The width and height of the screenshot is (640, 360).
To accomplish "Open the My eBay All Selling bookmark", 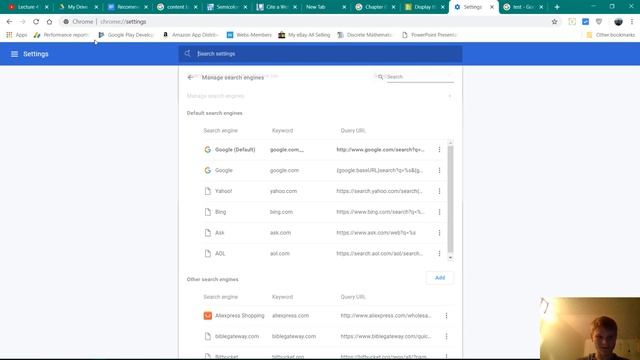I will click(304, 35).
